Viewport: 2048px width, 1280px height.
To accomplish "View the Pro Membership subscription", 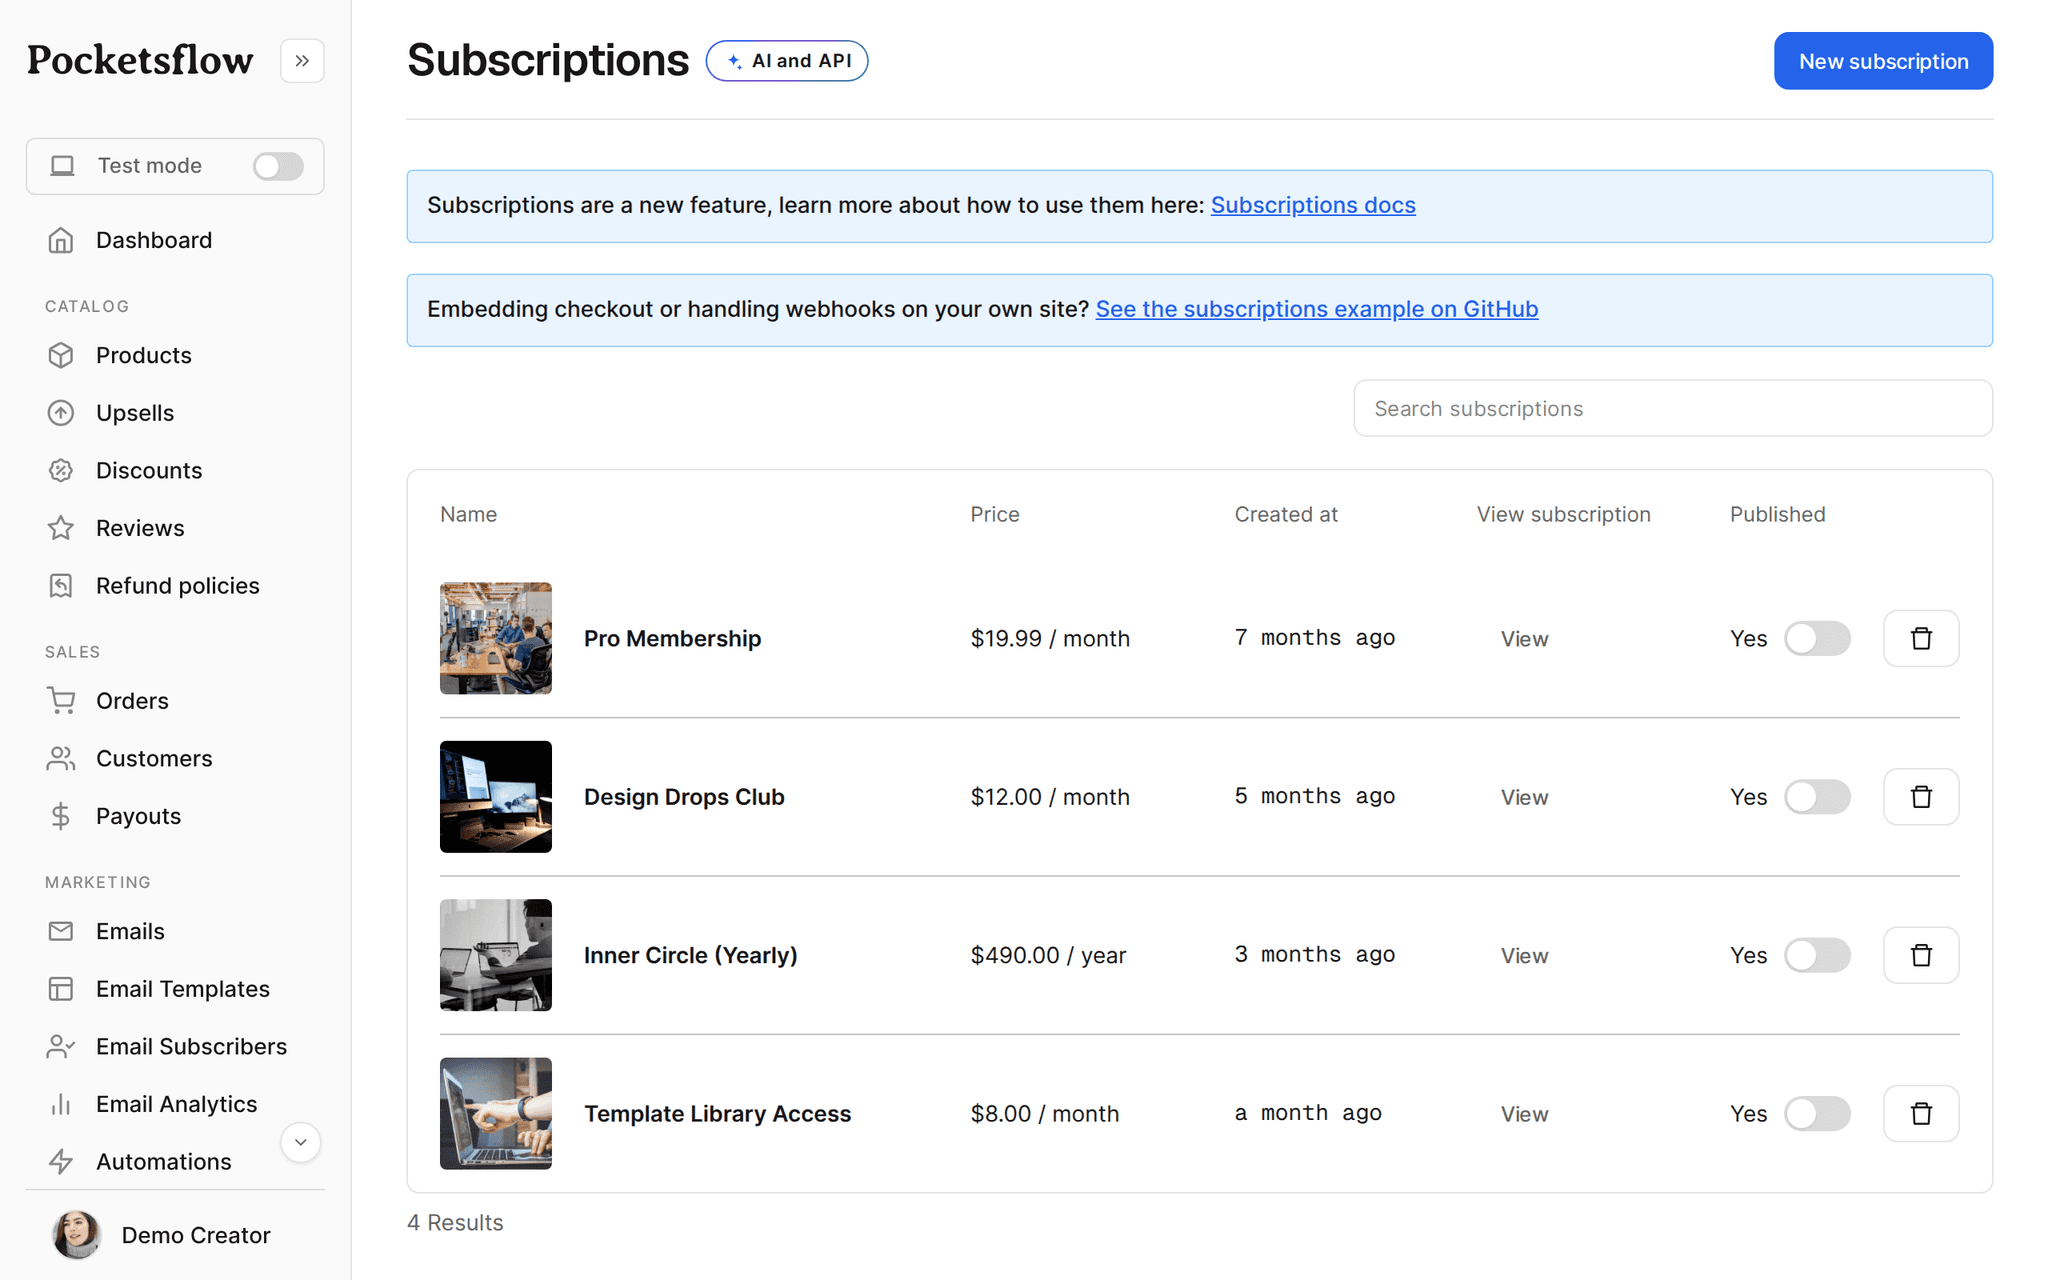I will 1524,639.
